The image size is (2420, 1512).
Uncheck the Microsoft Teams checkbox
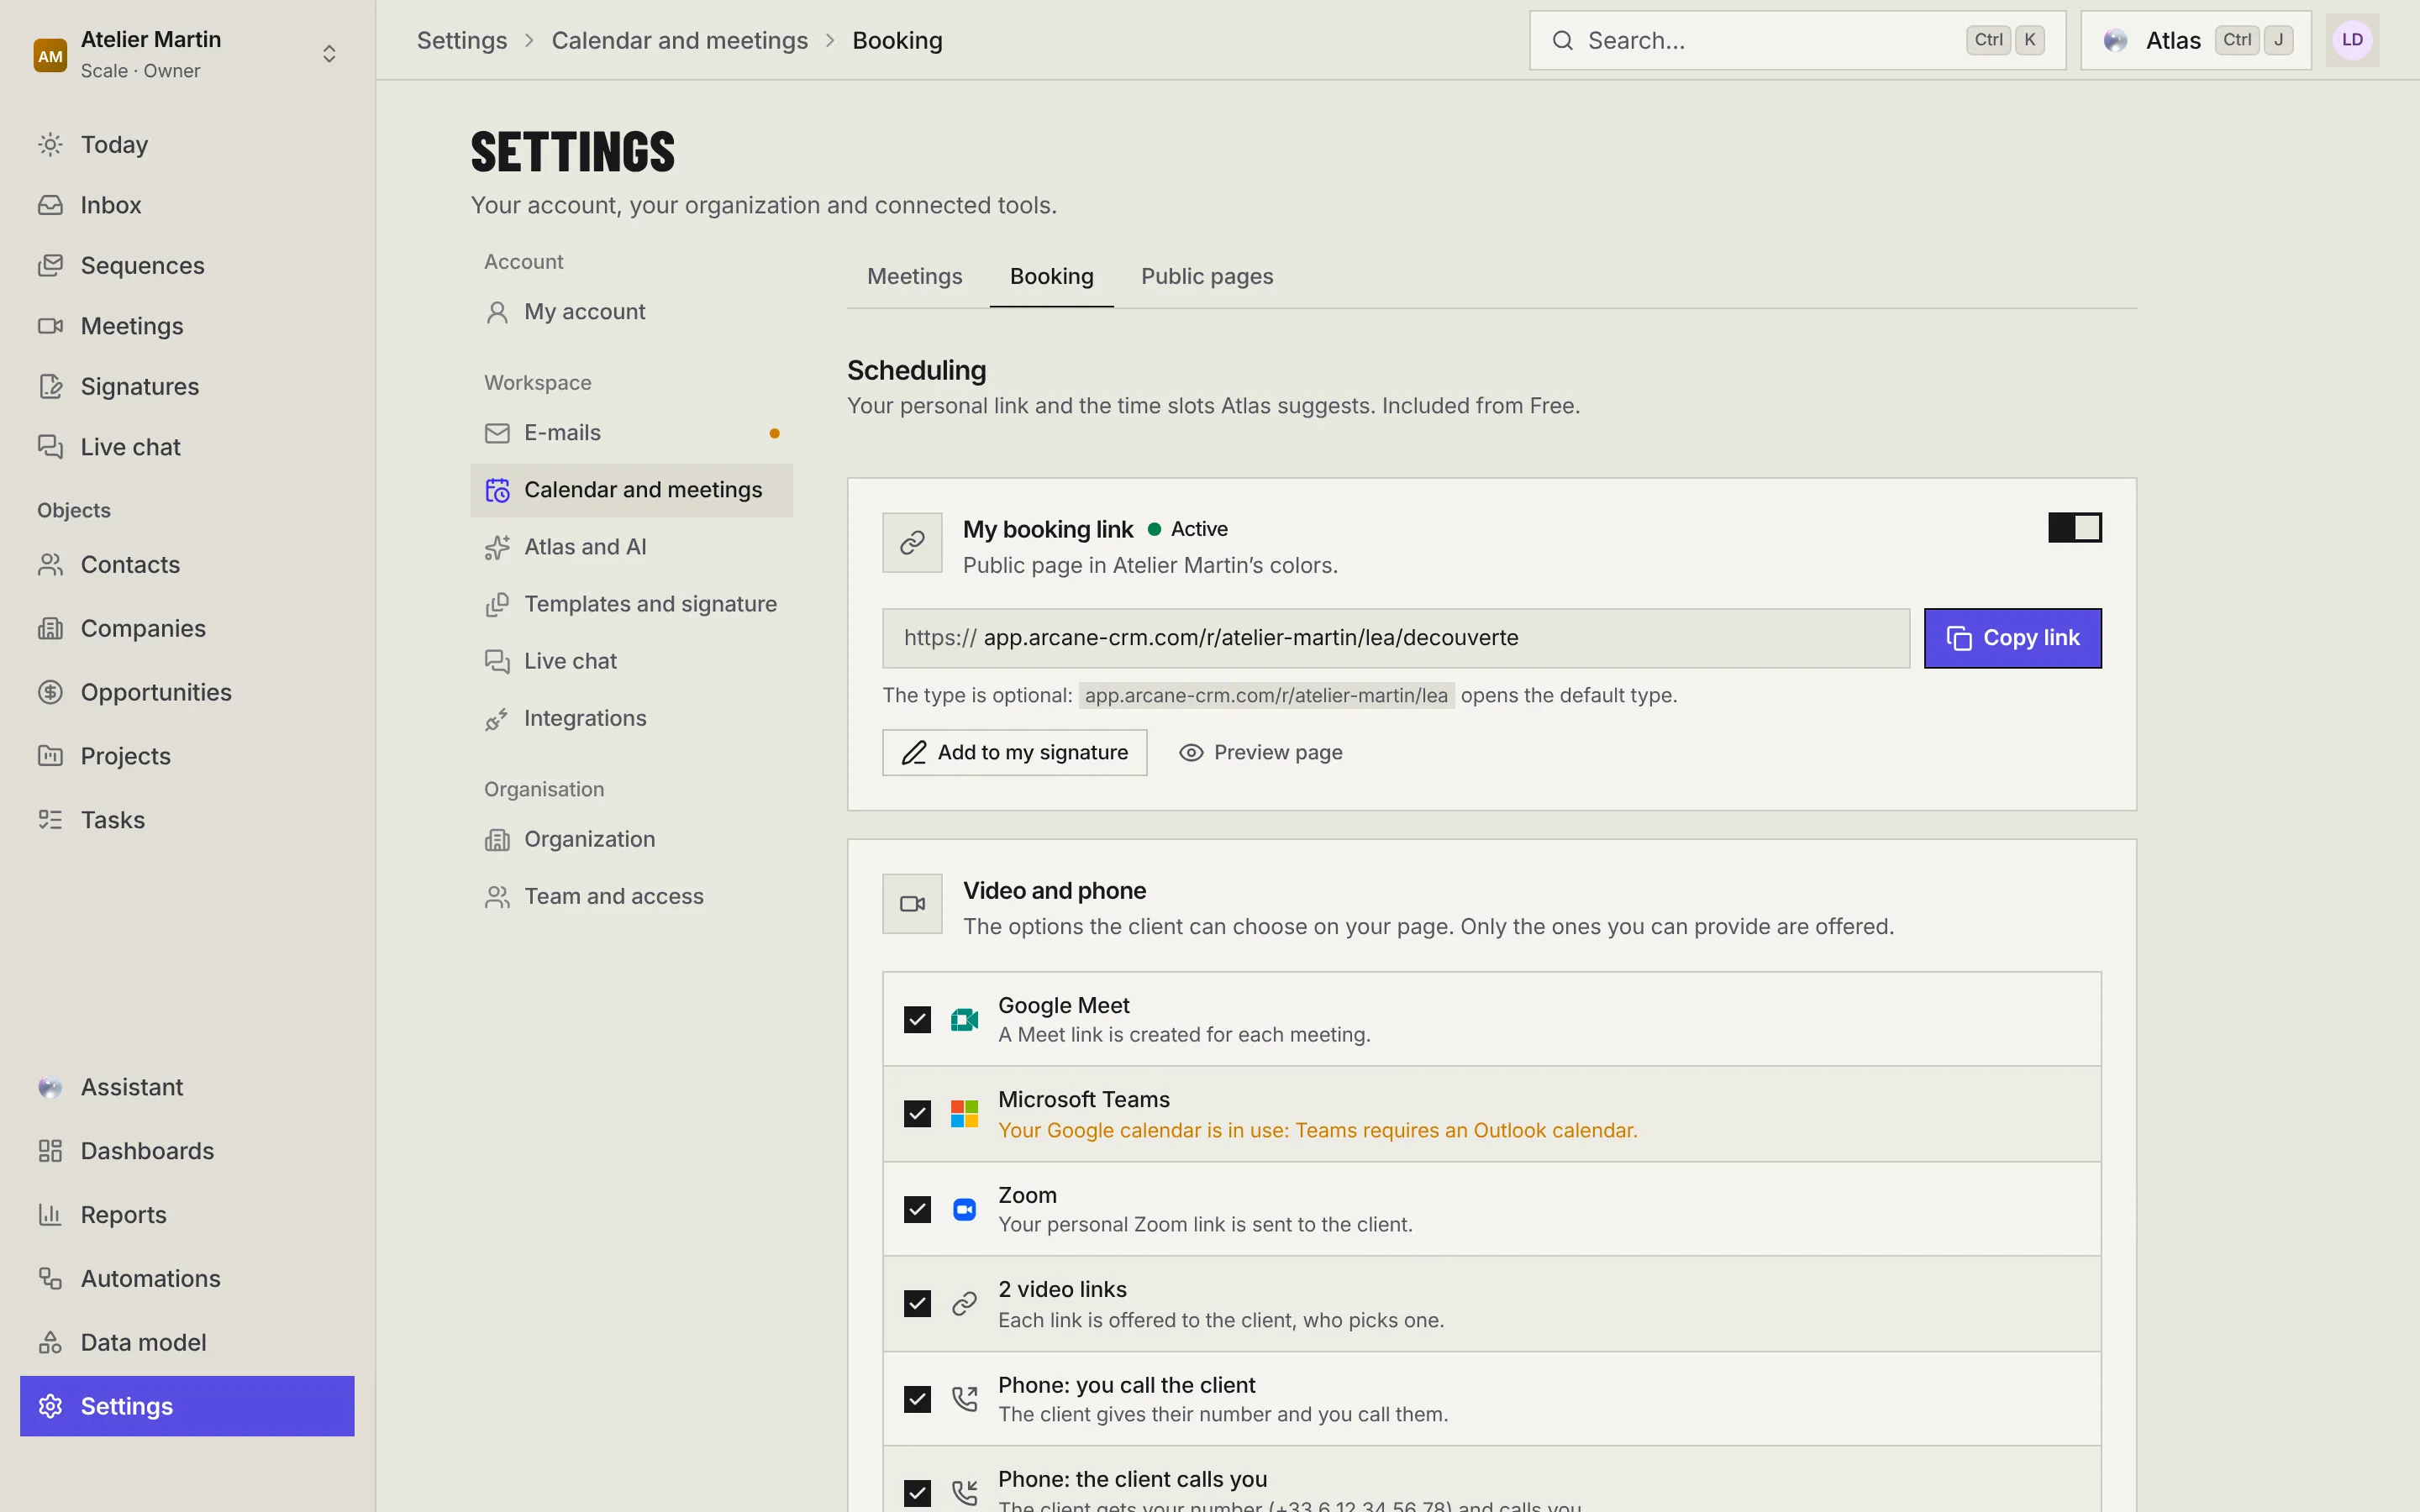(917, 1114)
